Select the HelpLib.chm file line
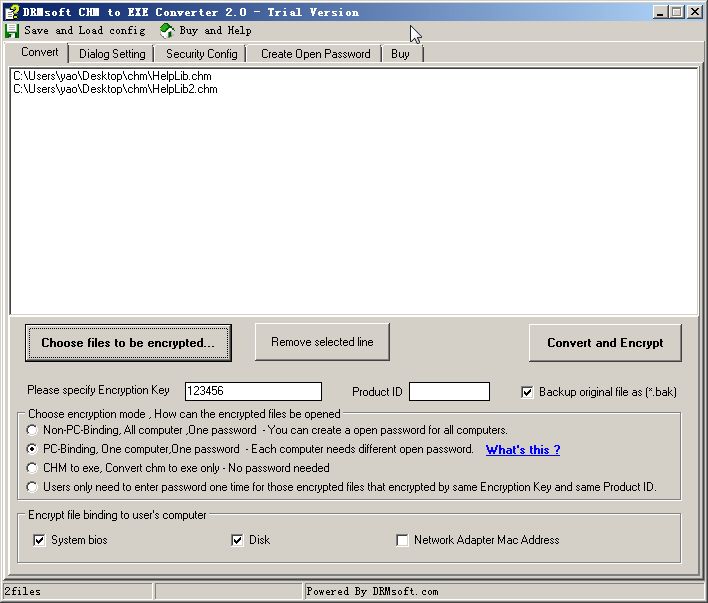 point(112,76)
